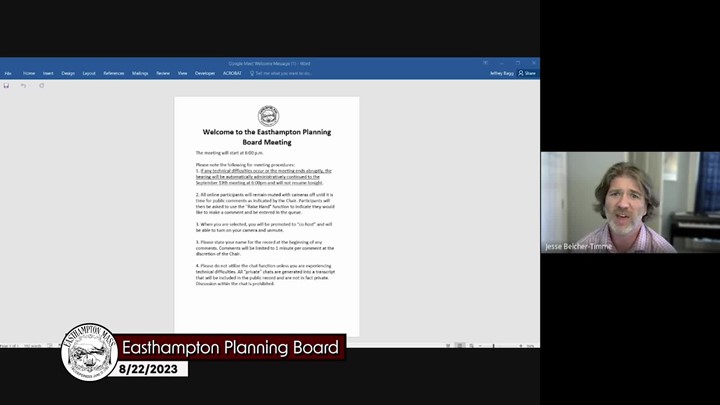Select Print Layout view icon in status bar

click(460, 345)
